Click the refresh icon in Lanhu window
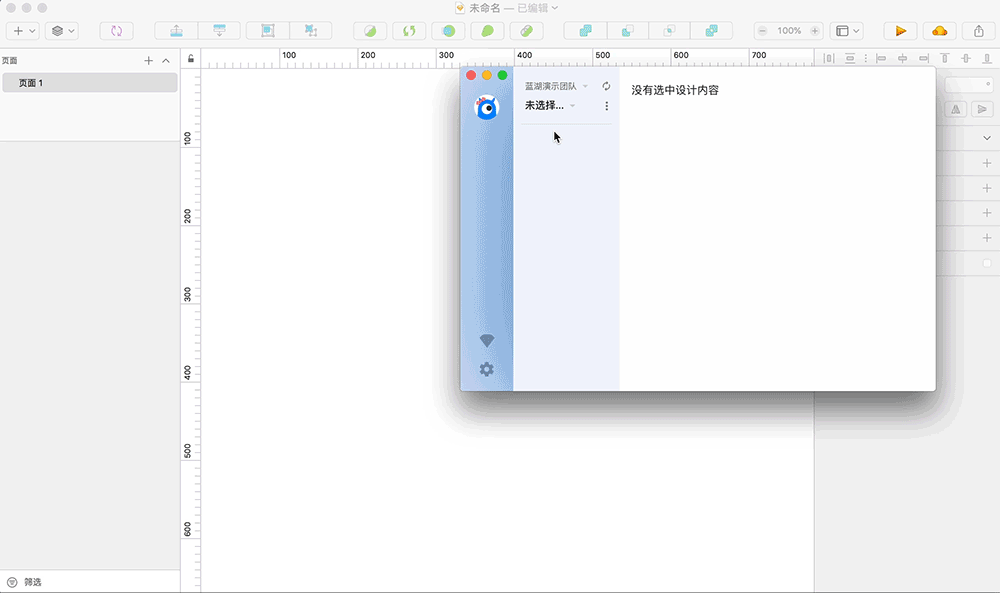The height and width of the screenshot is (593, 1000). tap(606, 86)
